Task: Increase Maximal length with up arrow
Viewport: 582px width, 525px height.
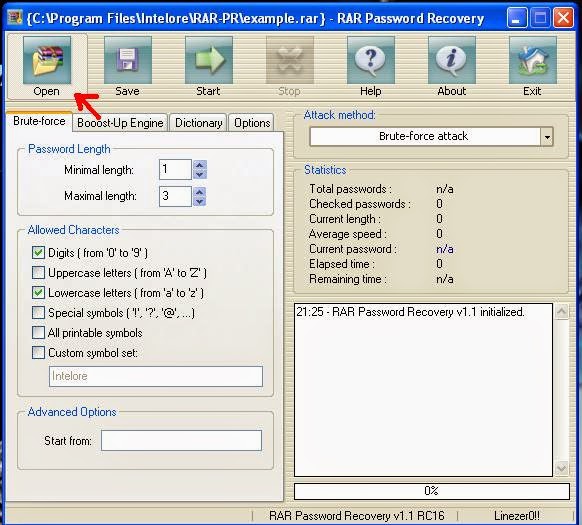Action: click(x=200, y=192)
